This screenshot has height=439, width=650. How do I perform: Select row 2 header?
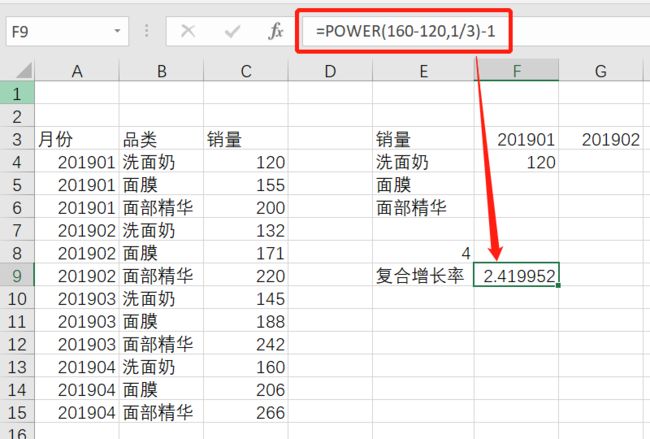tap(17, 116)
